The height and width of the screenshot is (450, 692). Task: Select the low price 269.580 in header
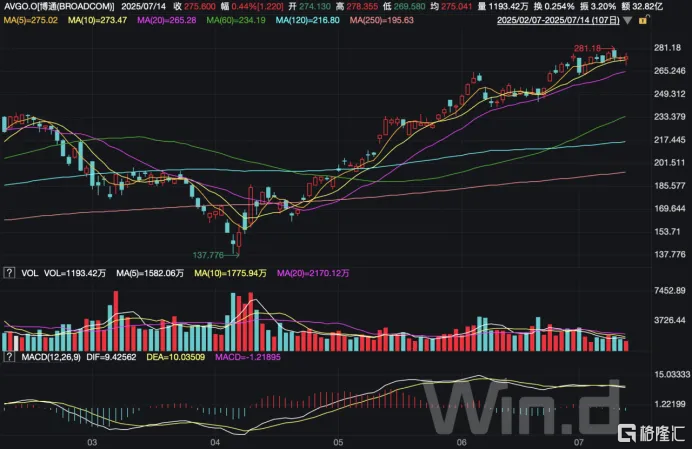pos(410,7)
